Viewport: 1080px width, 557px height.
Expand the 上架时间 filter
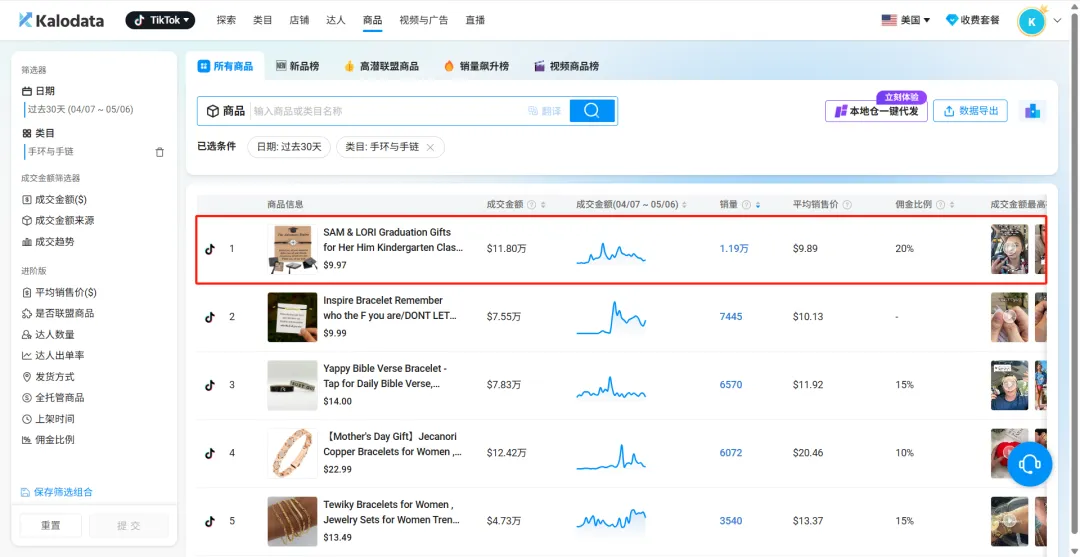coord(48,419)
